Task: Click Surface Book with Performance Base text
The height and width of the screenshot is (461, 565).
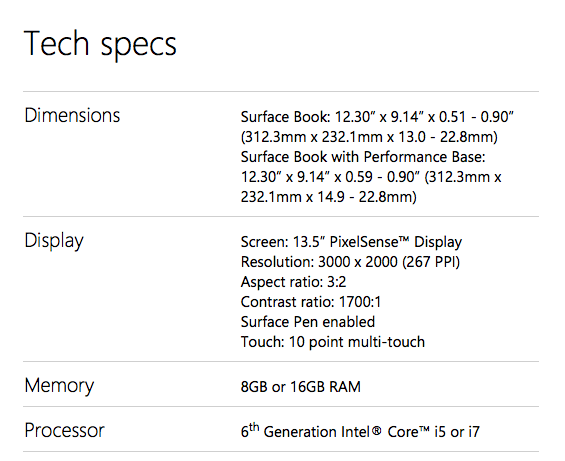Action: (363, 157)
